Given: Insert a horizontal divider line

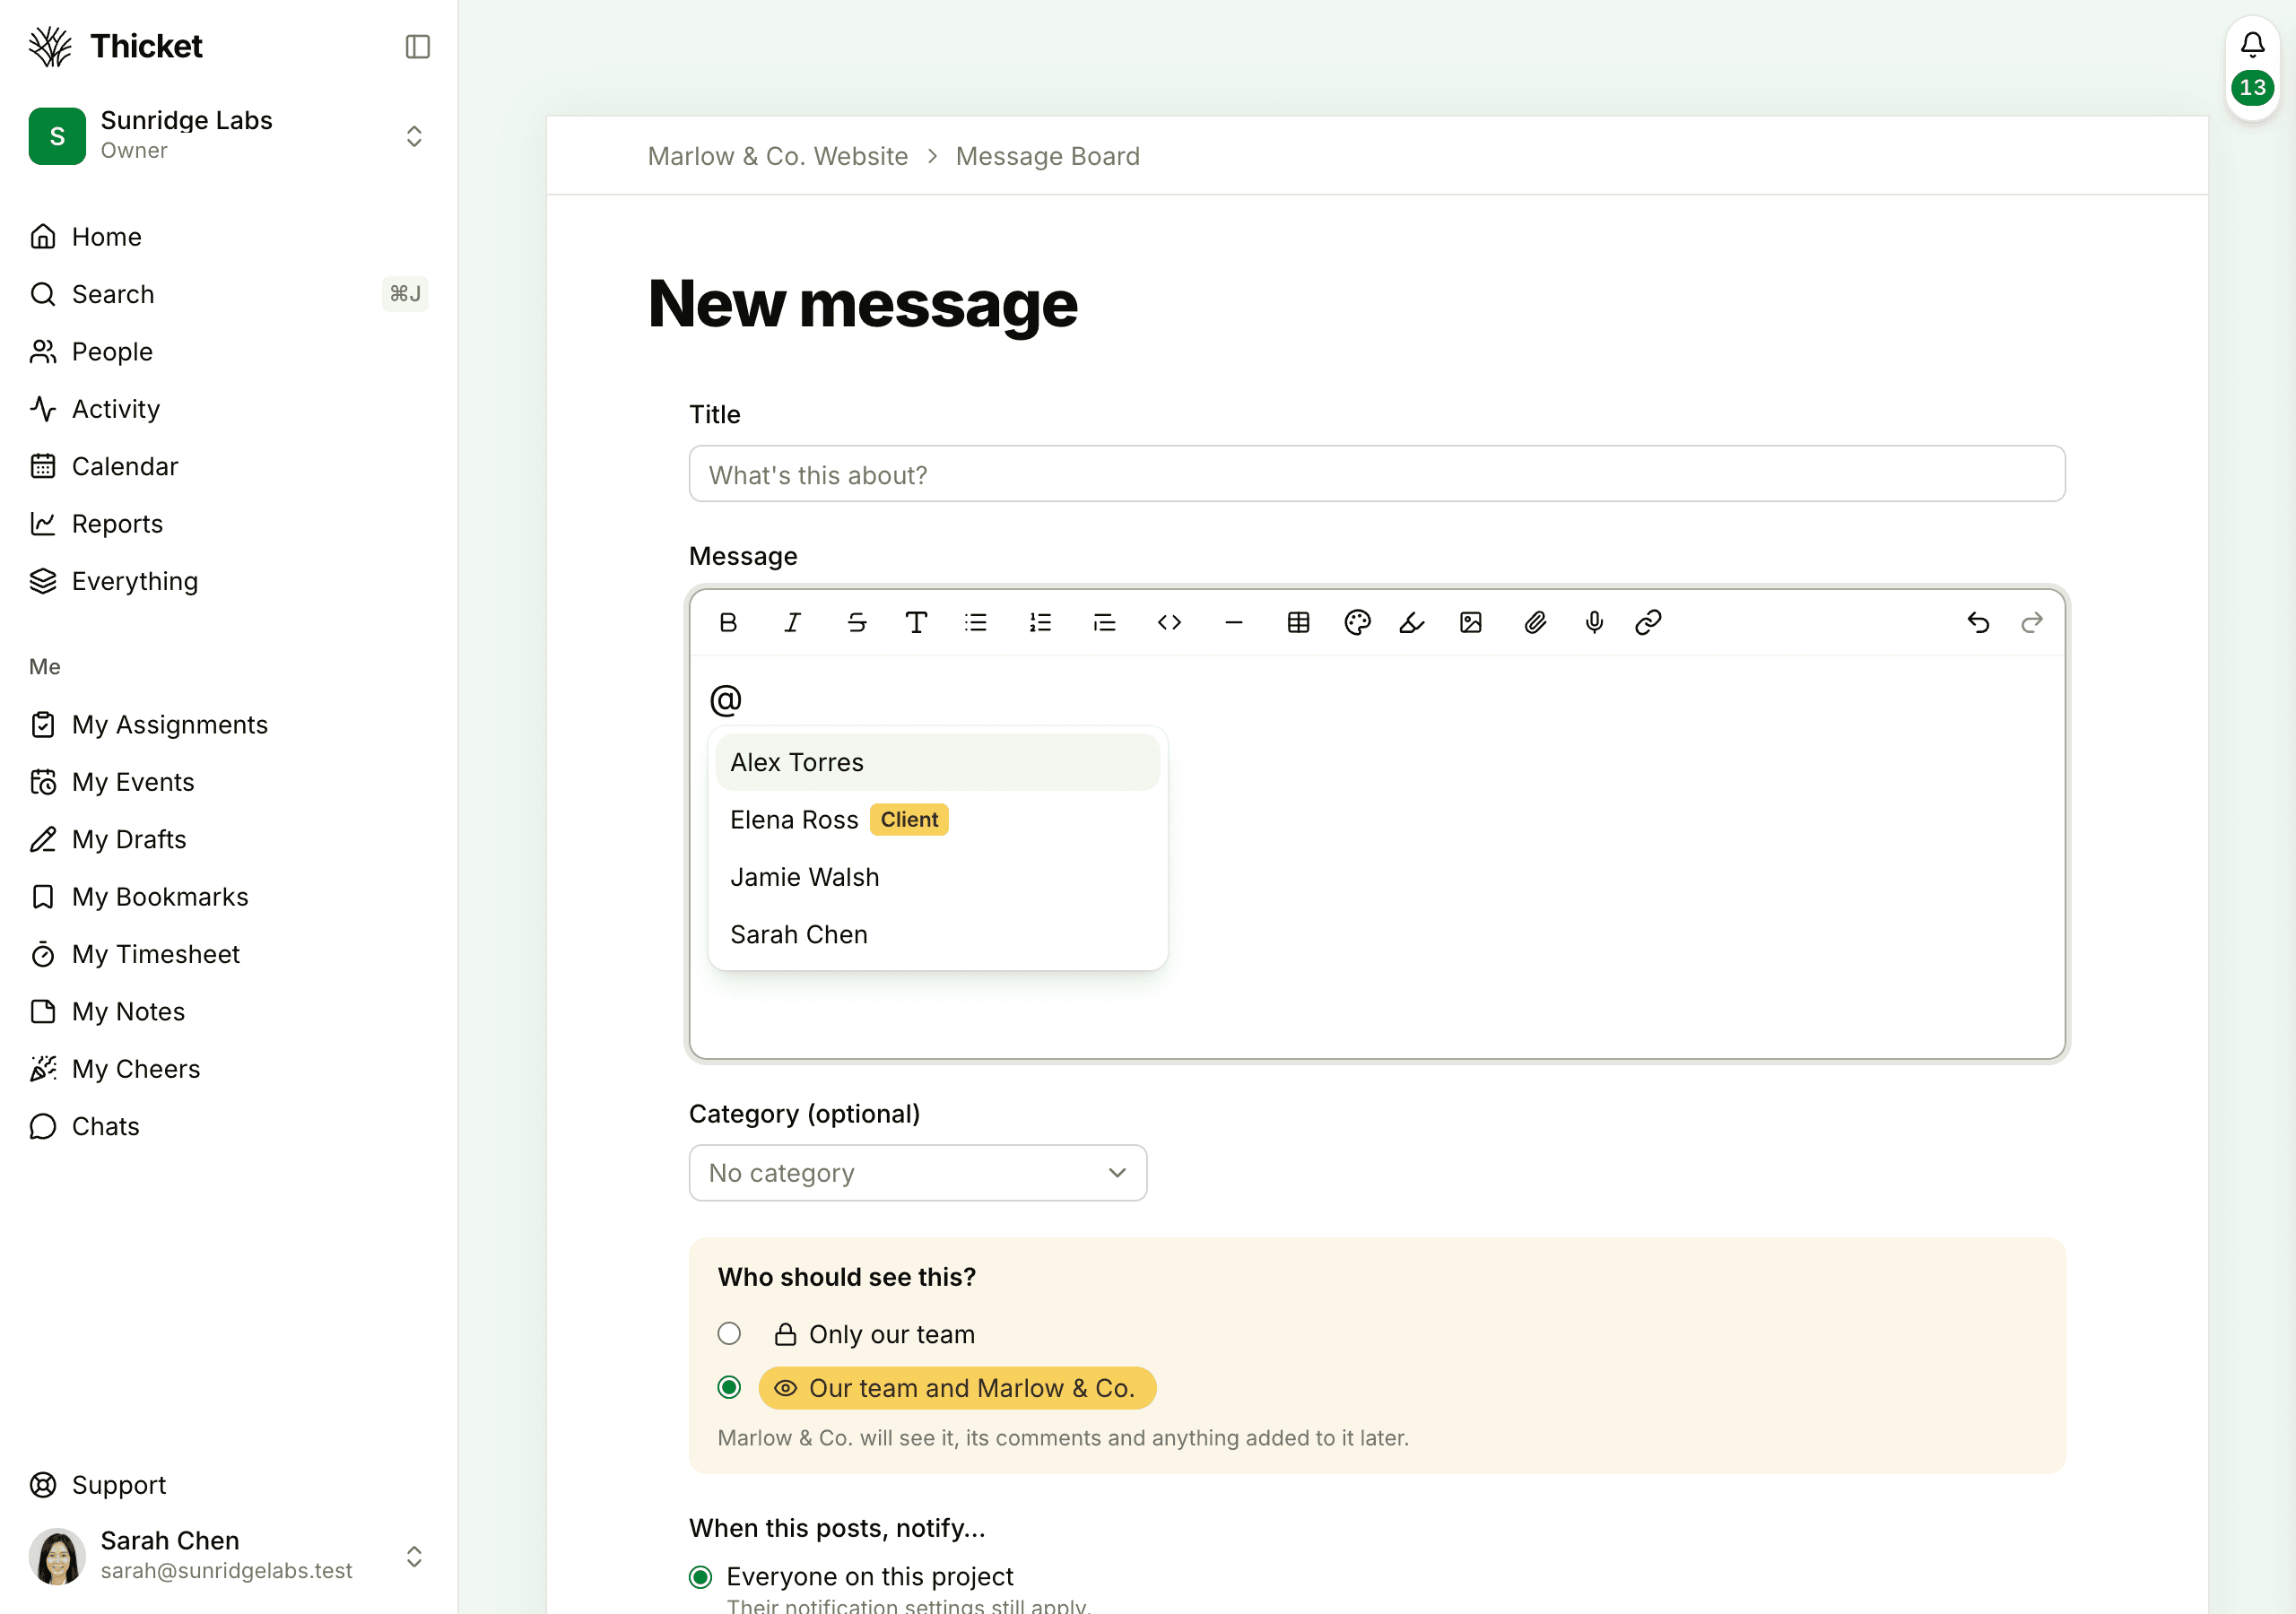Looking at the screenshot, I should (x=1234, y=622).
